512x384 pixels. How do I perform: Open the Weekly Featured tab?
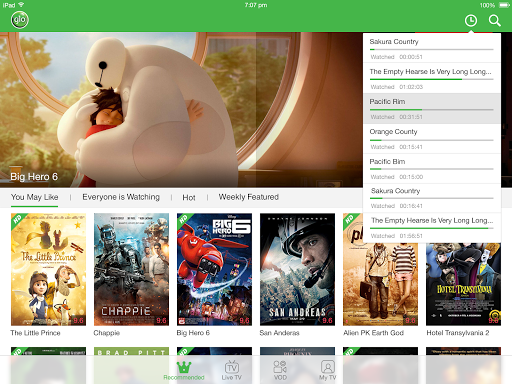pos(249,197)
